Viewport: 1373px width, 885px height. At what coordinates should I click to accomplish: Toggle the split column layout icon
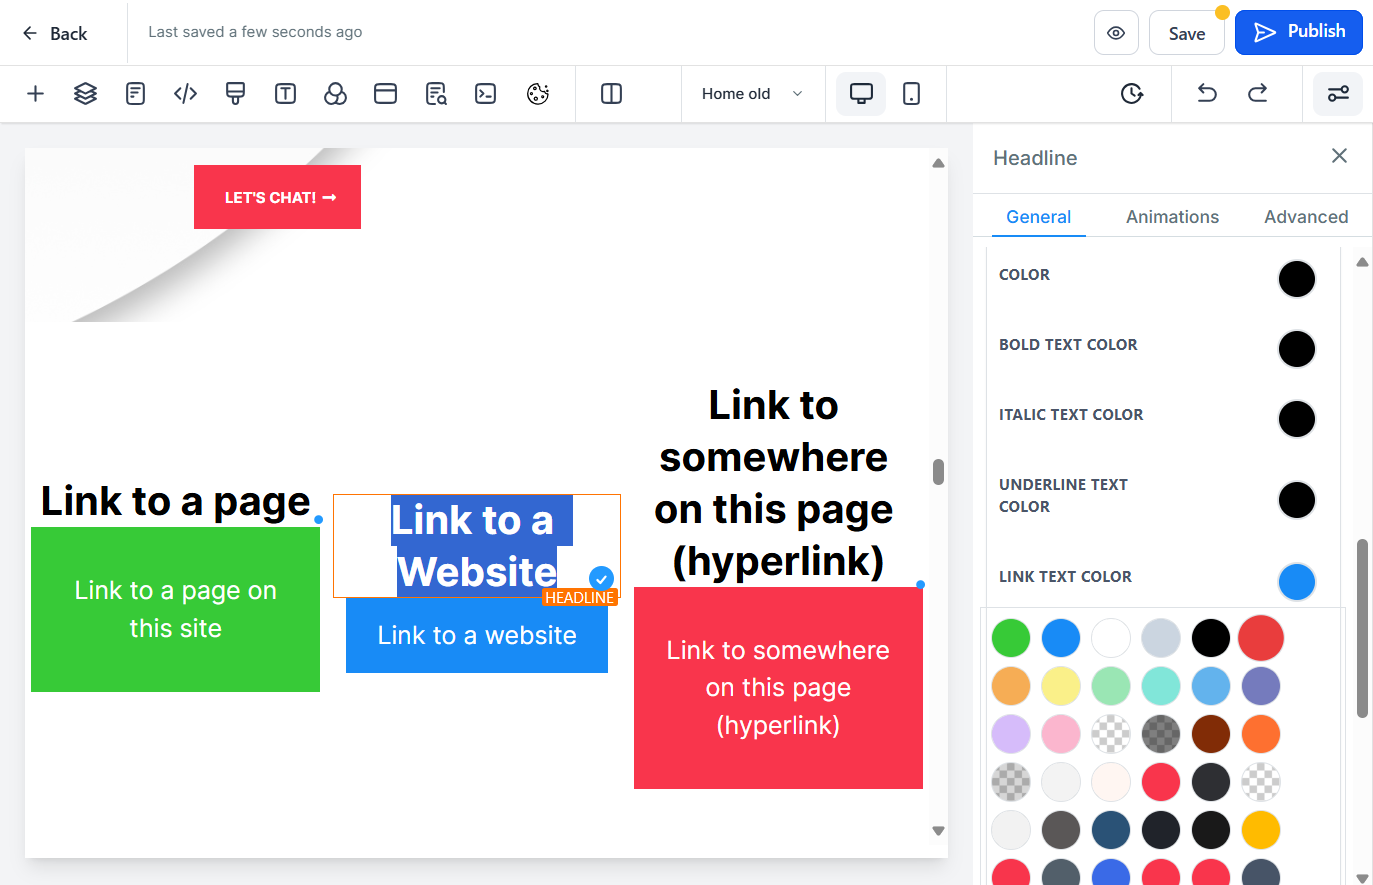click(612, 94)
